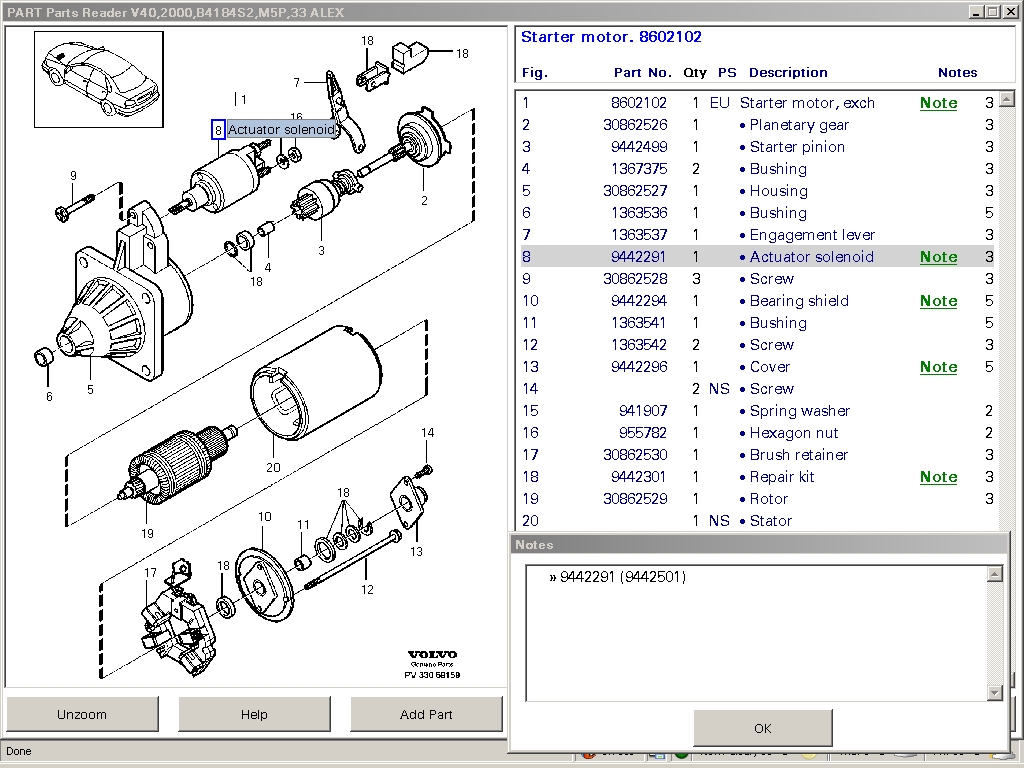The height and width of the screenshot is (768, 1024).
Task: Select the Starter pinion row
Action: coord(758,147)
